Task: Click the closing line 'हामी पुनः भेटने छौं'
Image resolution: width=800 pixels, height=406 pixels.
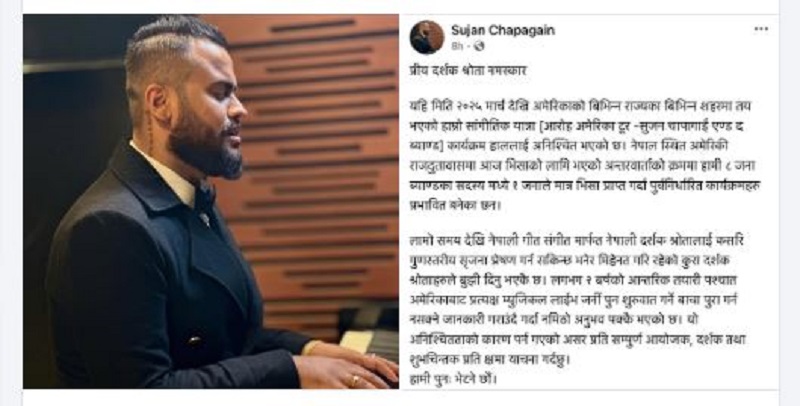Action: coord(453,379)
